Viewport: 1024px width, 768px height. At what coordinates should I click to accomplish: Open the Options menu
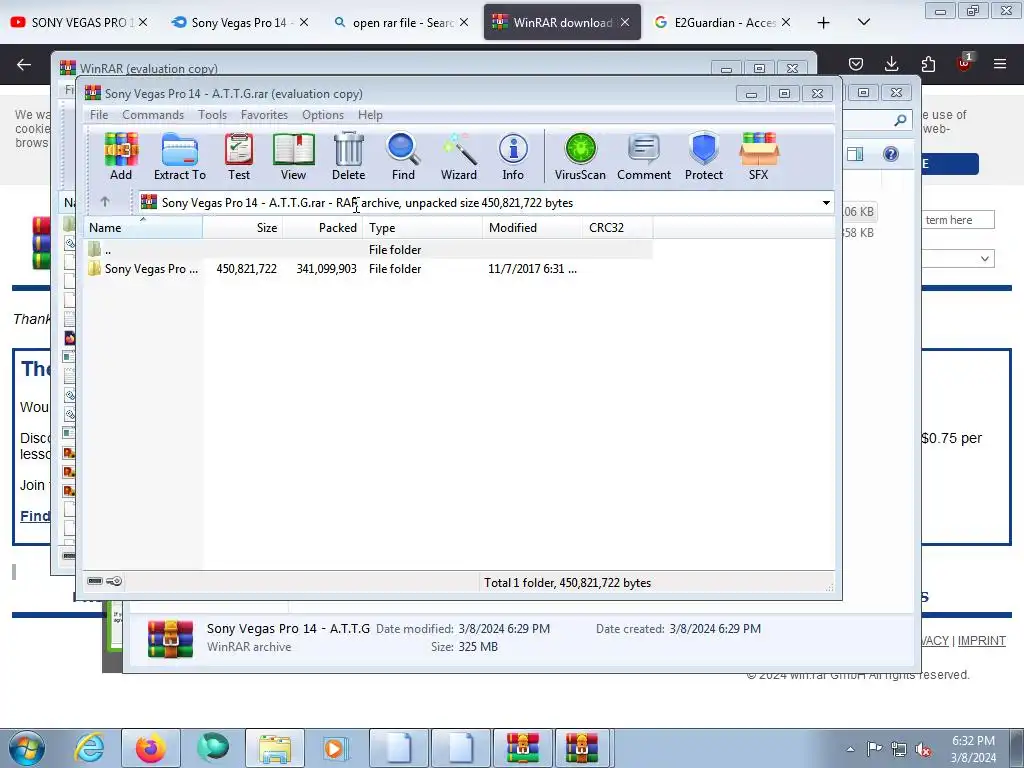tap(323, 114)
